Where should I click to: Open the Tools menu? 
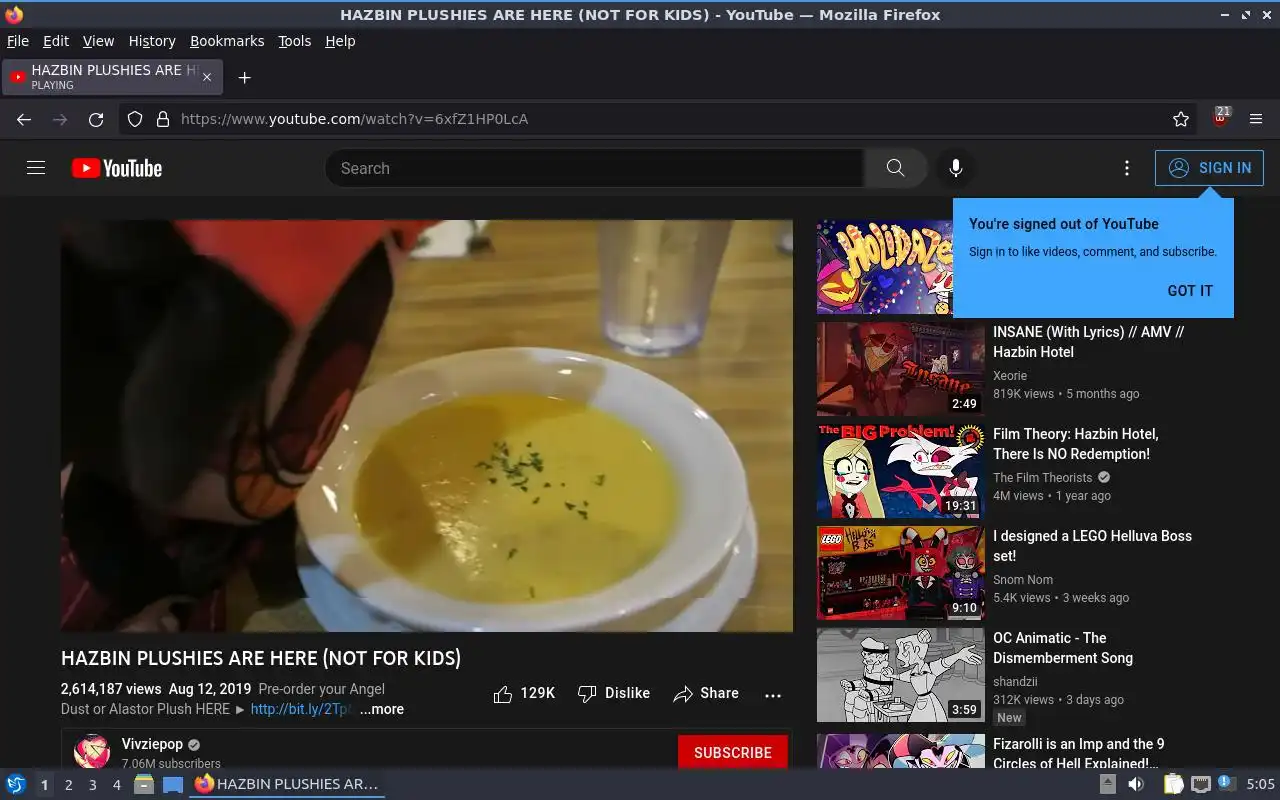(x=295, y=41)
